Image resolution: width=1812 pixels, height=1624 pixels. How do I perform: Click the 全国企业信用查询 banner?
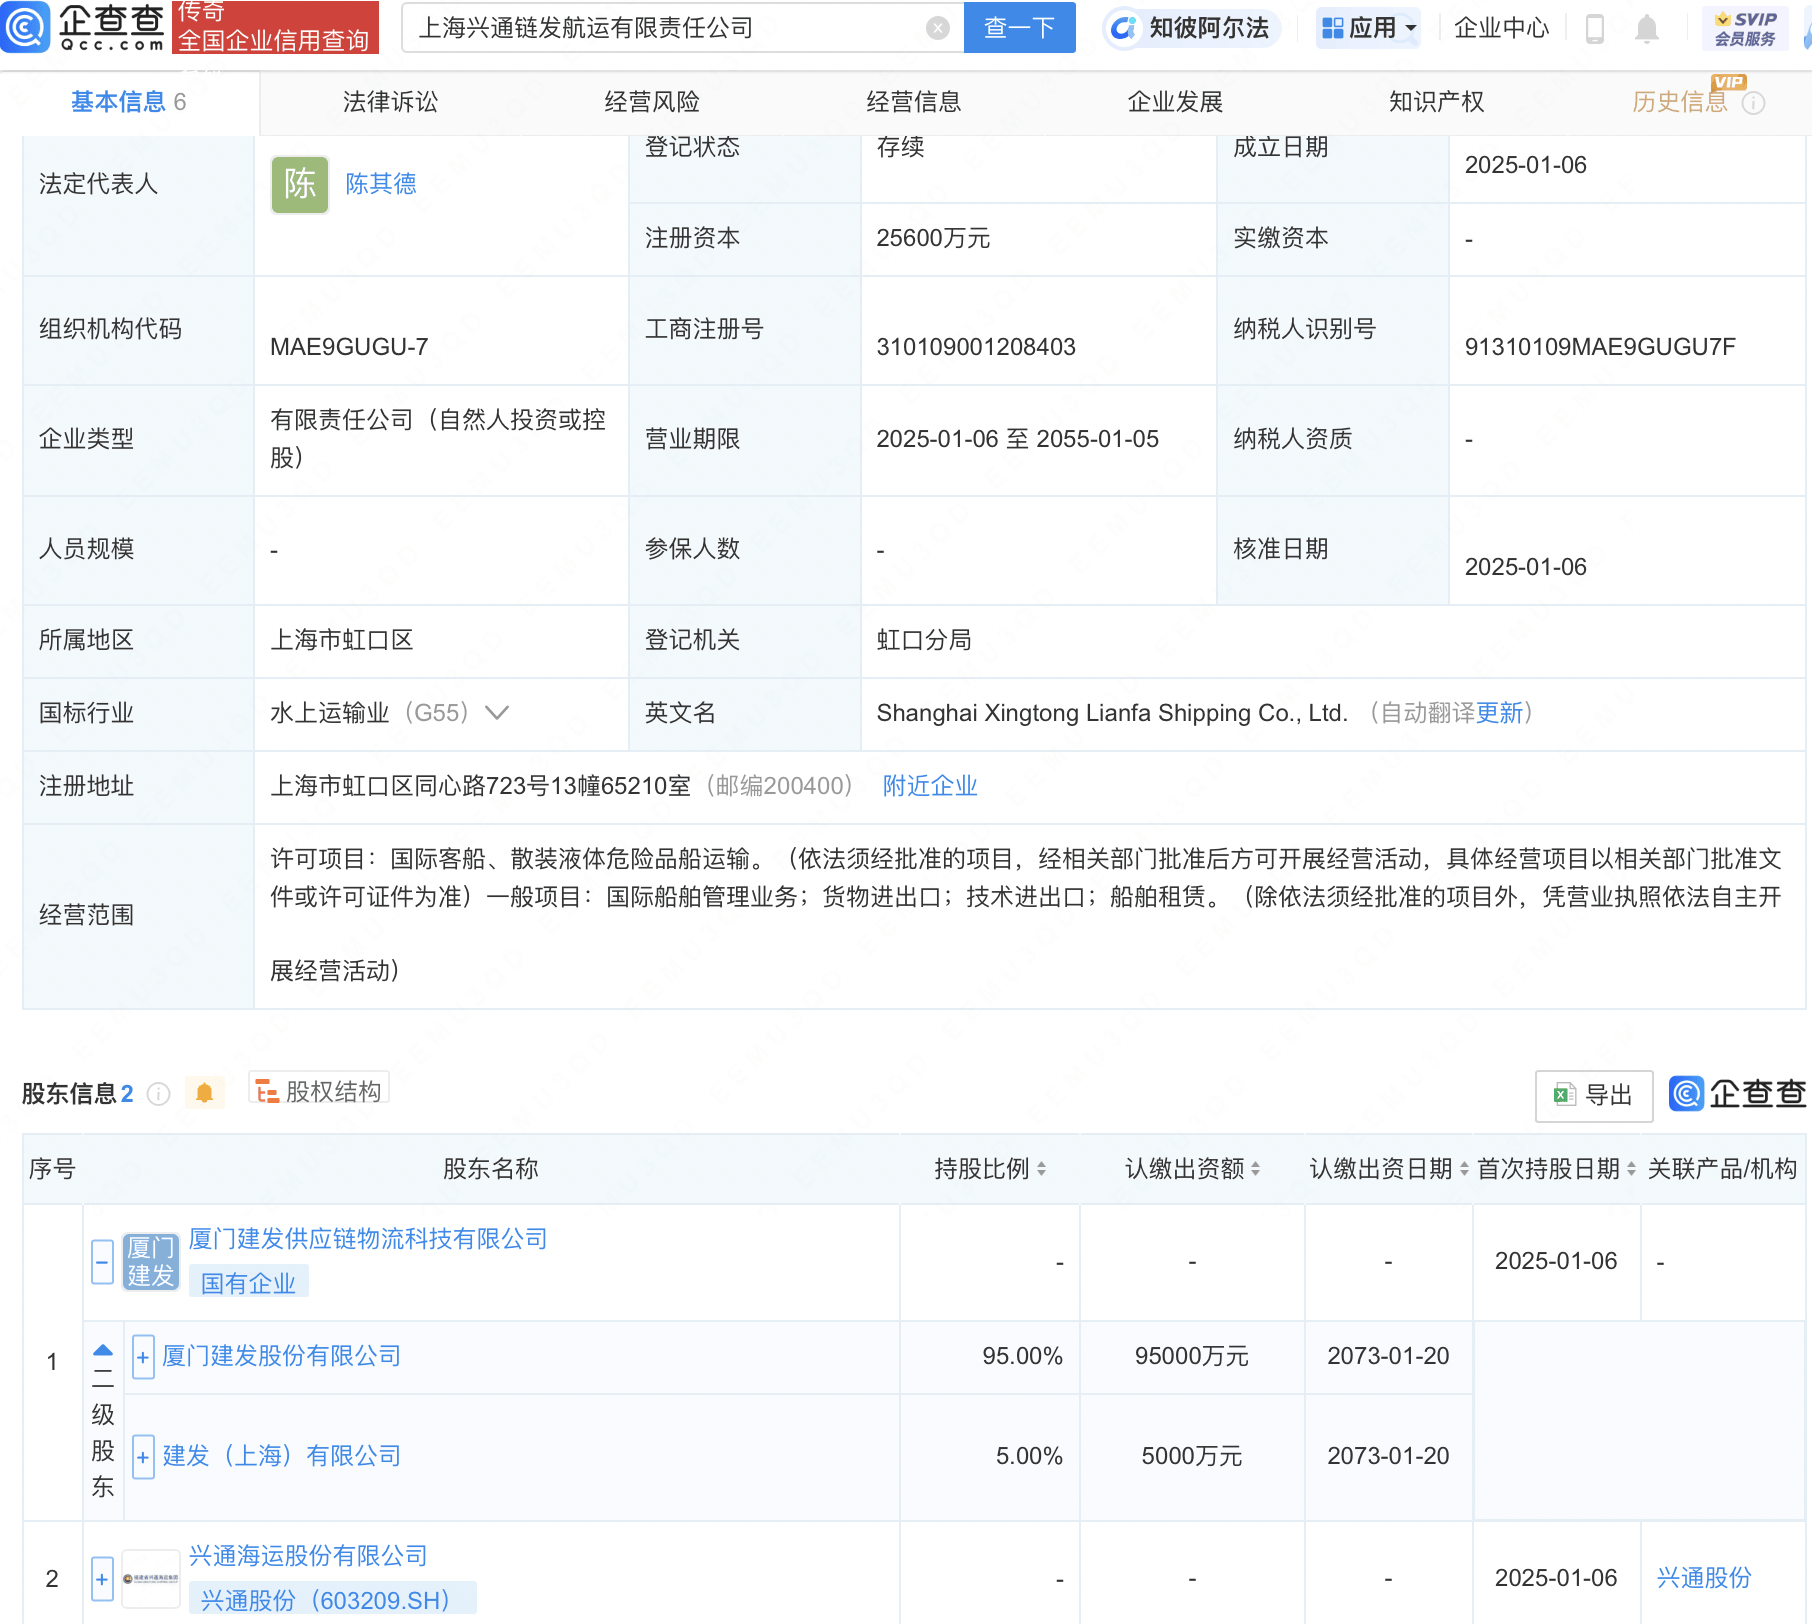[x=276, y=27]
